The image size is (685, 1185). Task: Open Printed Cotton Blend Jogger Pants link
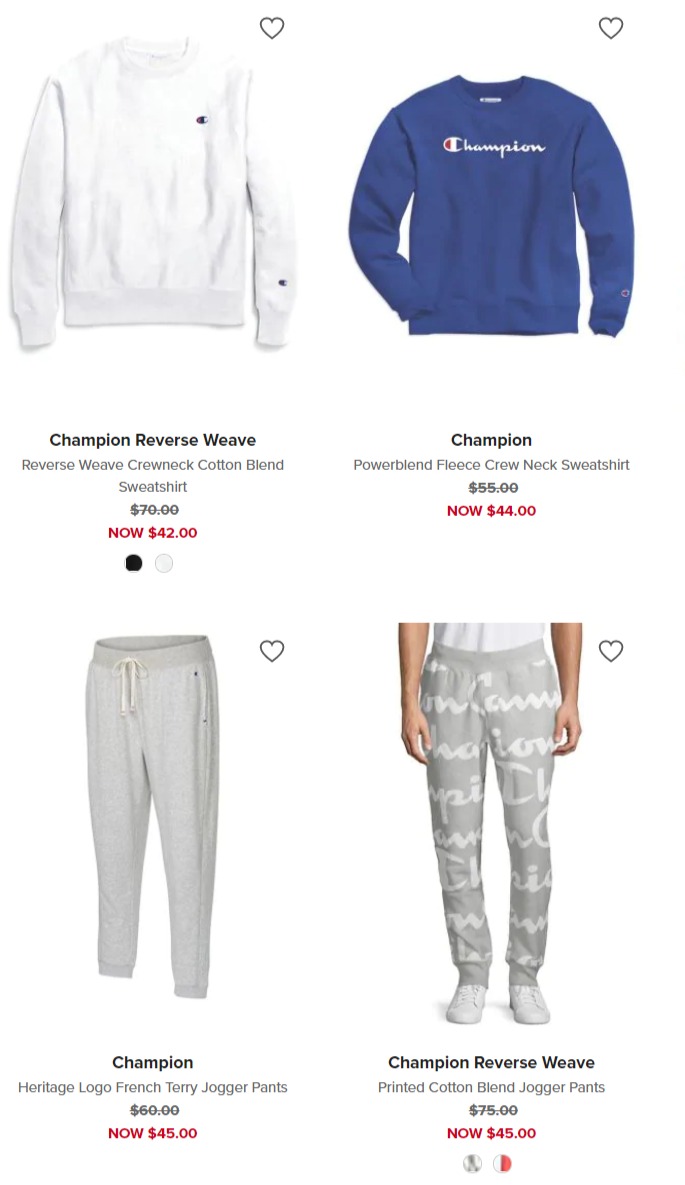(491, 1088)
